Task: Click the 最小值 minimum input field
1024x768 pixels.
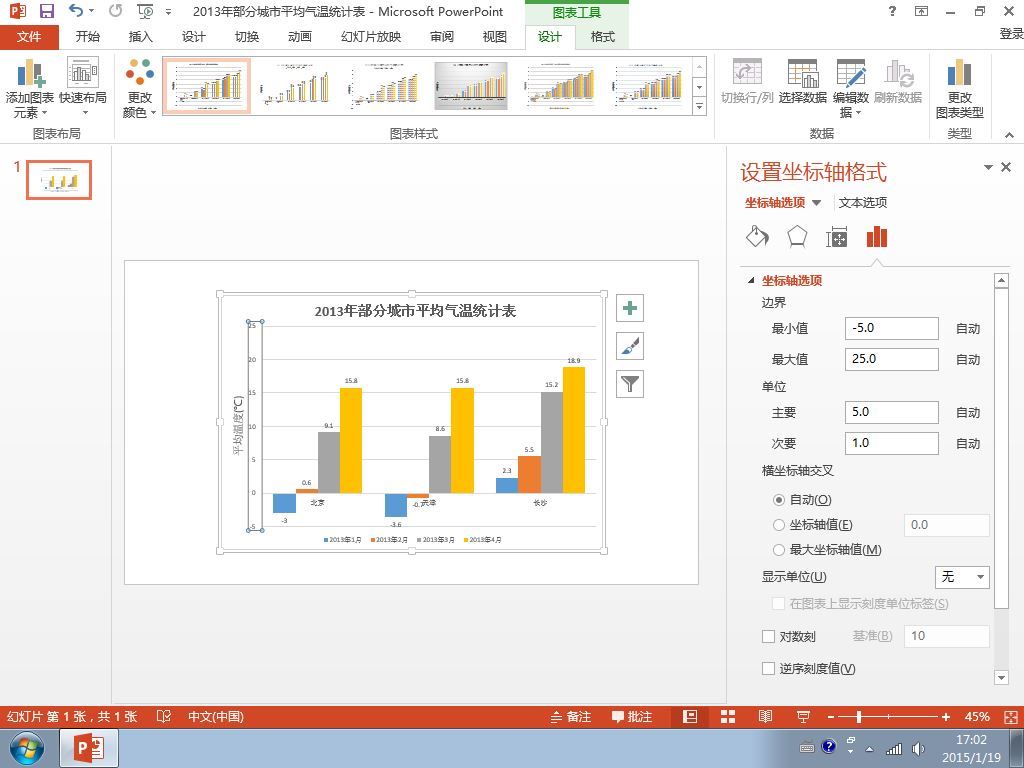Action: click(x=891, y=328)
